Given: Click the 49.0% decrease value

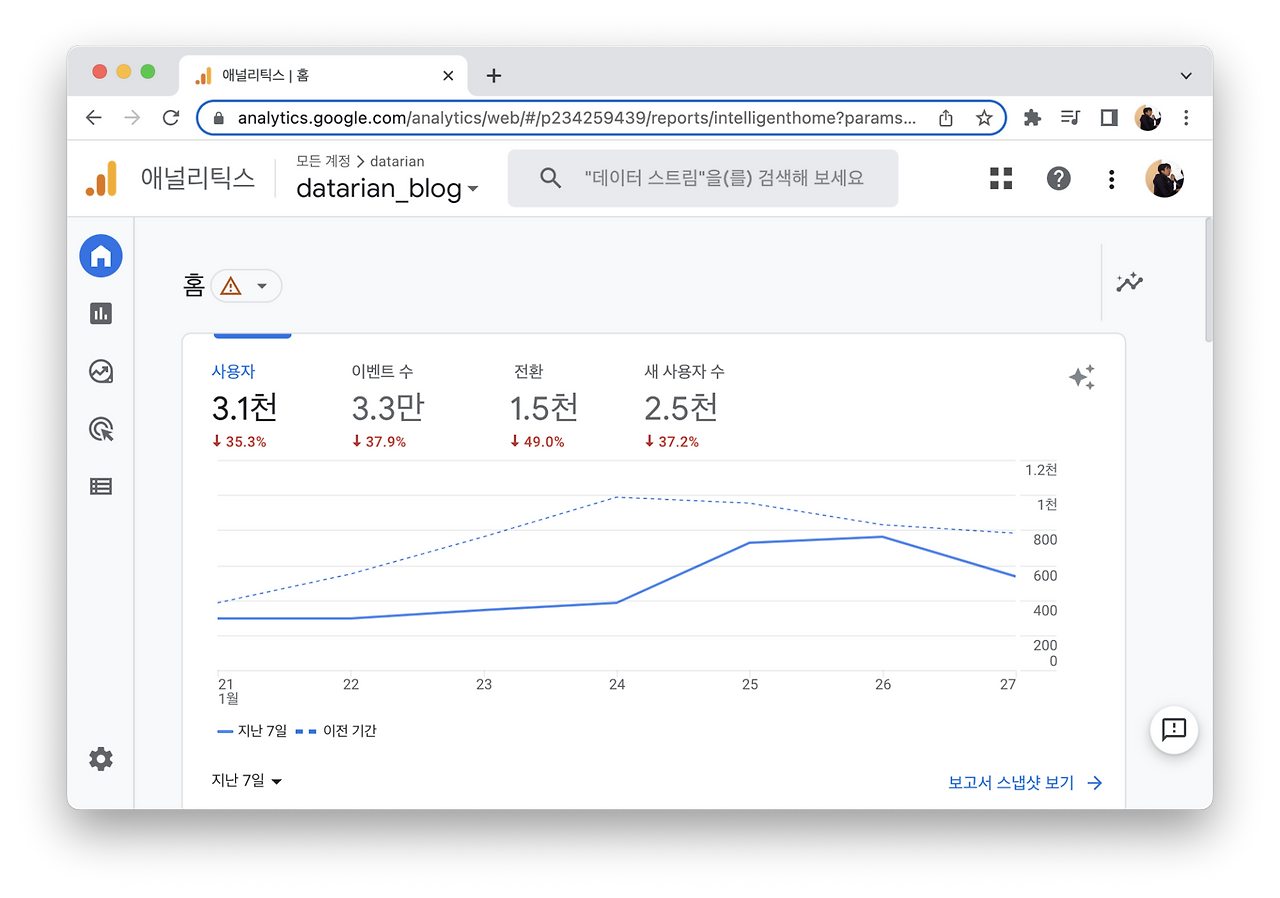Looking at the screenshot, I should pos(537,441).
